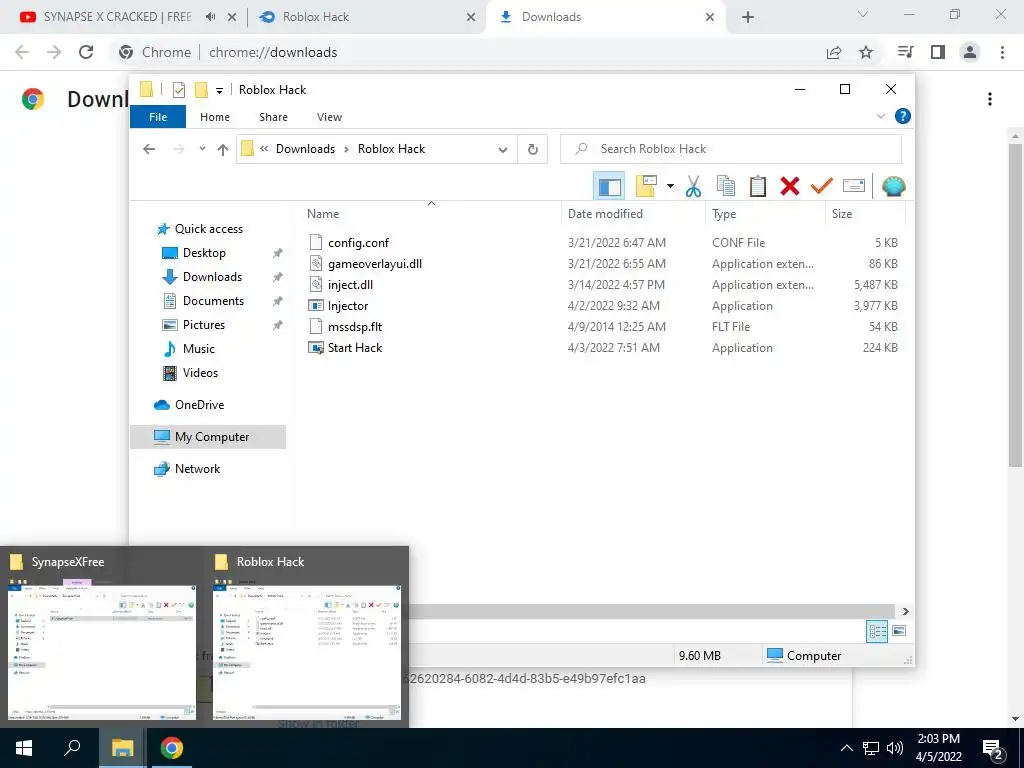Screen dimensions: 1024x768
Task: Sort by the Name column header
Action: (323, 214)
